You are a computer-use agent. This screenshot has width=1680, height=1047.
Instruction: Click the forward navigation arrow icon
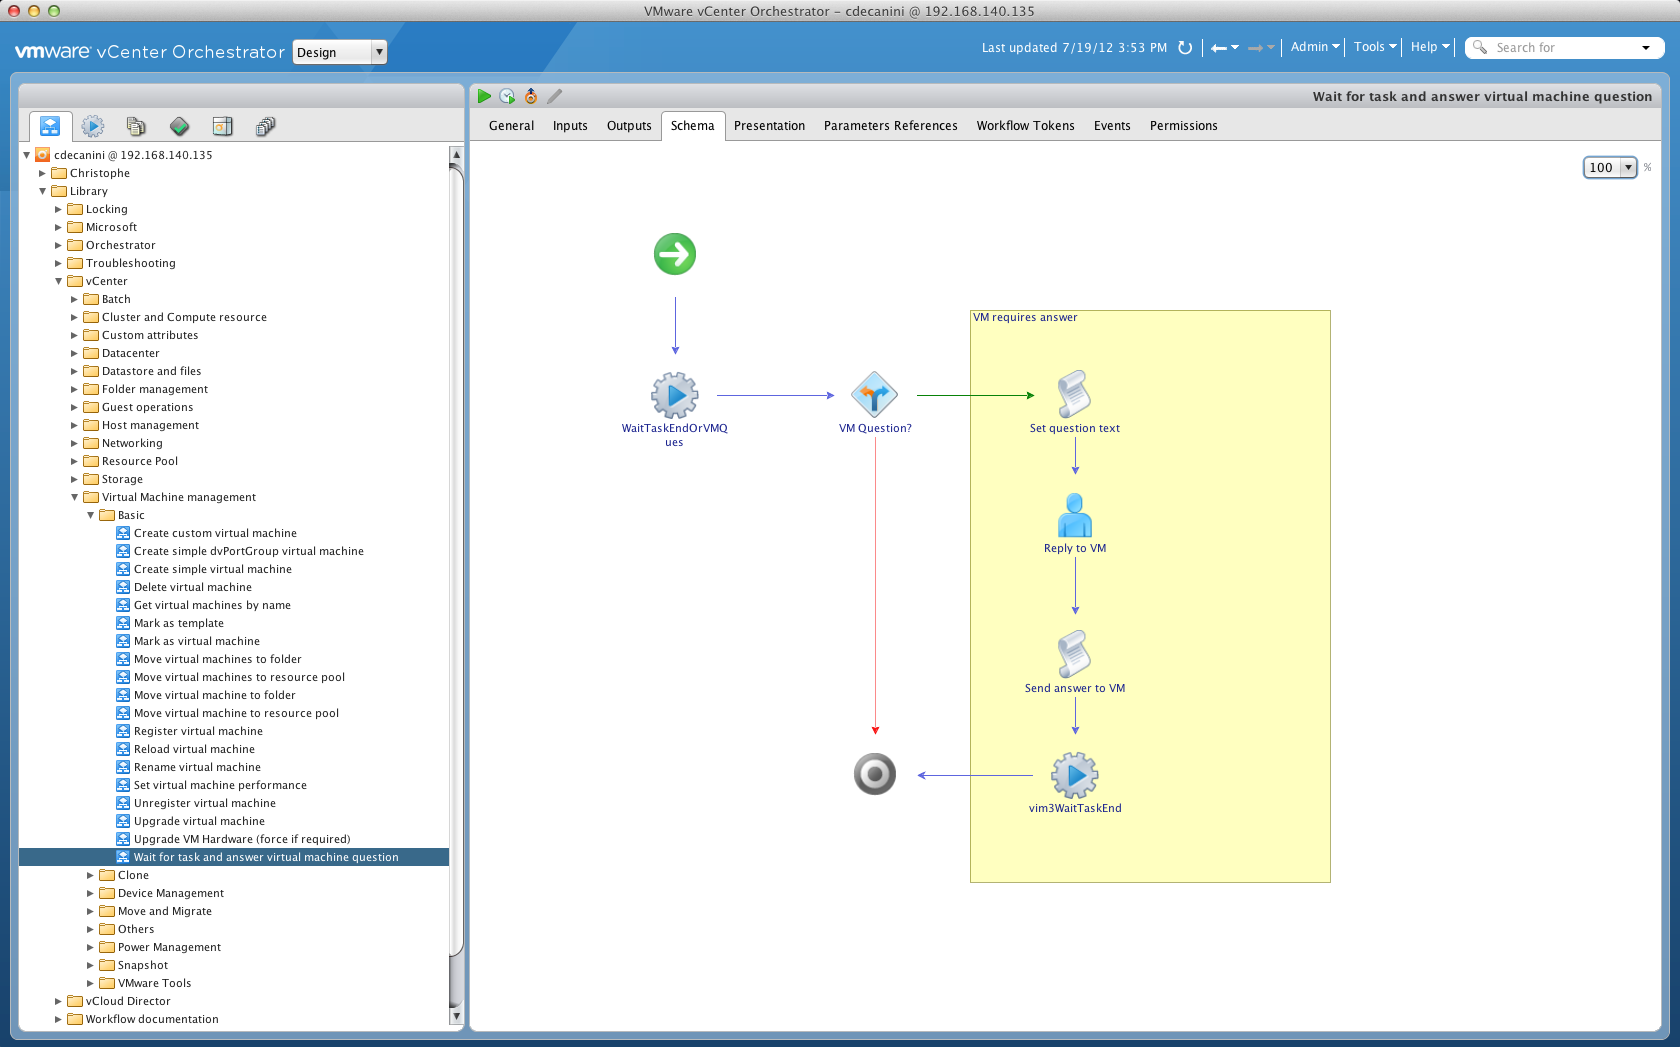1255,48
